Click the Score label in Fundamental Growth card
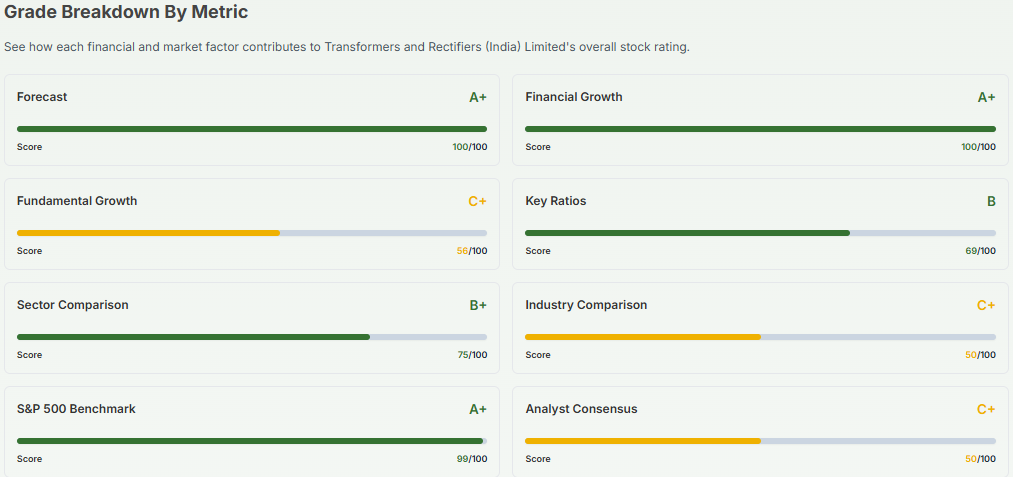This screenshot has width=1013, height=477. pos(30,251)
